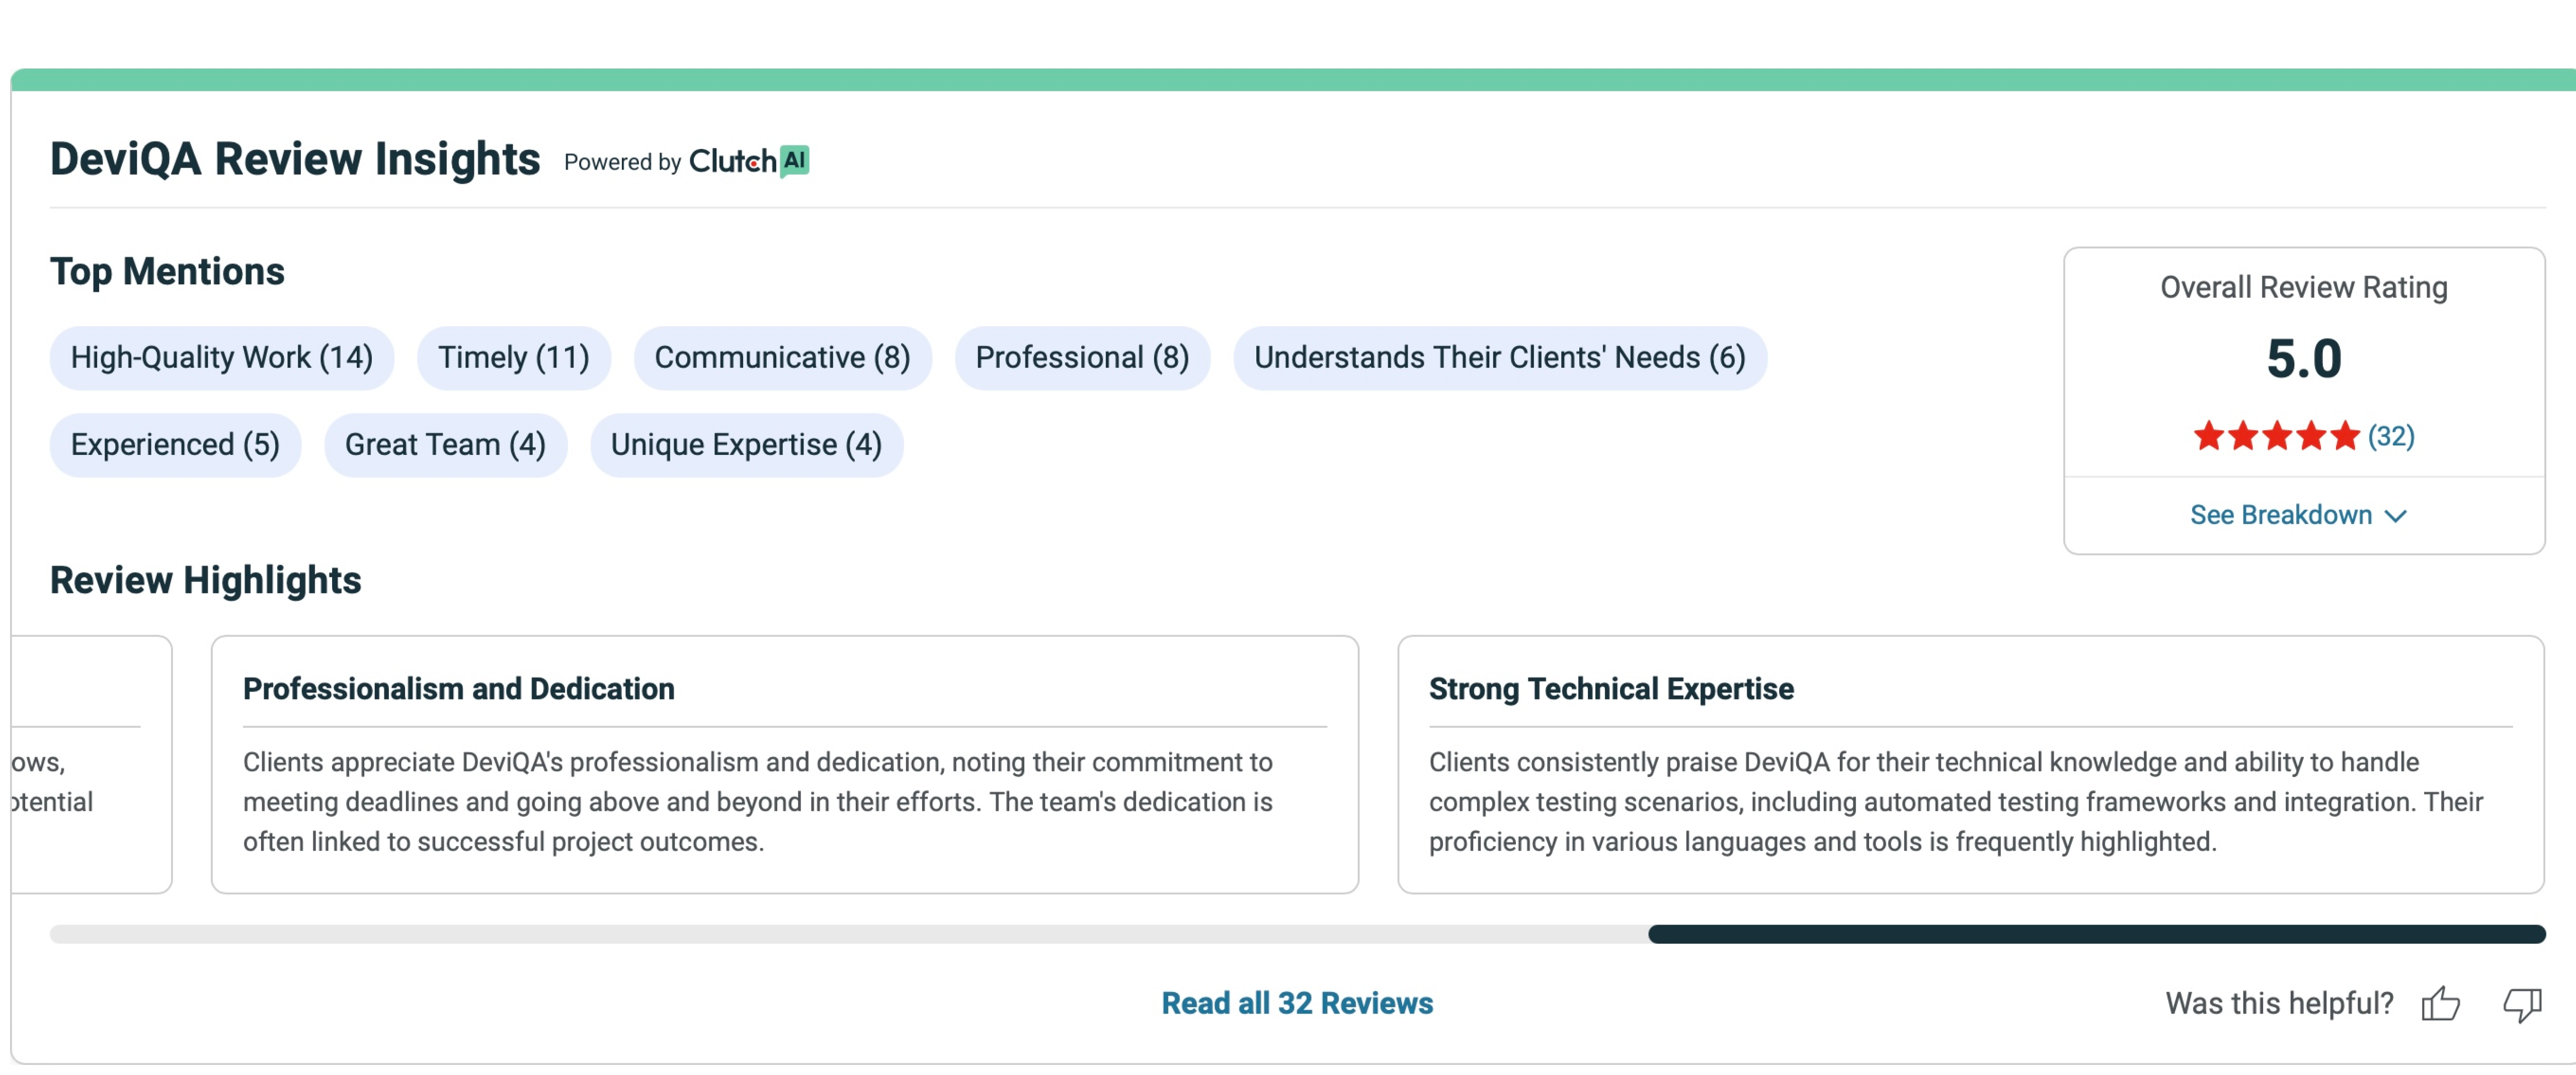Select the Timely (11) mention tag
Viewport: 2576px width, 1075px height.
click(x=513, y=357)
